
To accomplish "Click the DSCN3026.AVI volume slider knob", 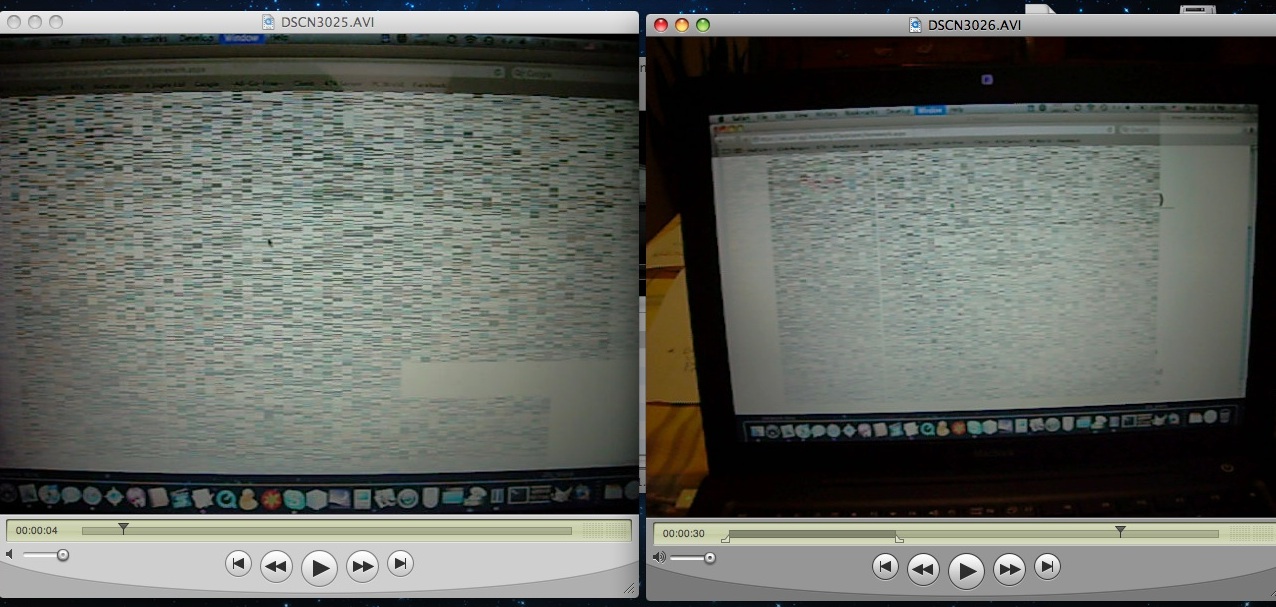I will click(x=710, y=557).
